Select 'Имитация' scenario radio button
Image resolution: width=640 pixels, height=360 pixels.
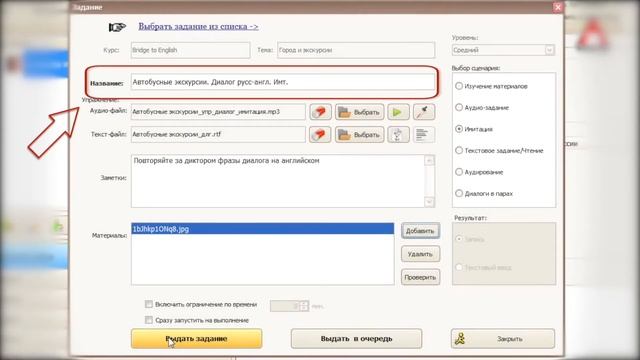coord(459,129)
